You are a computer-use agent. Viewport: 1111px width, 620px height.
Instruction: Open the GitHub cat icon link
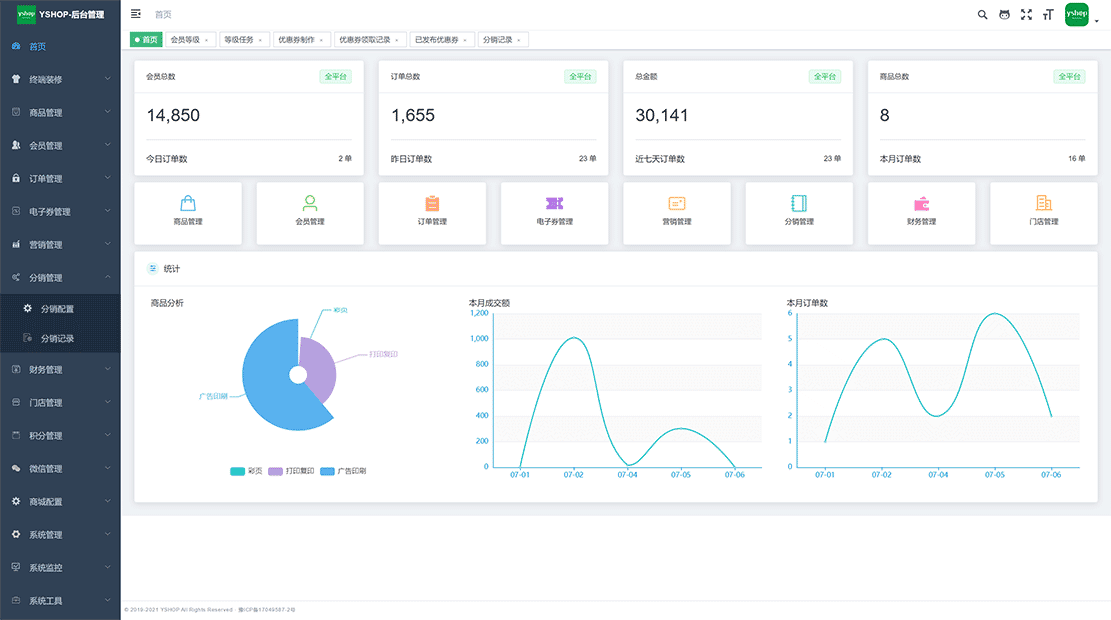click(1004, 15)
